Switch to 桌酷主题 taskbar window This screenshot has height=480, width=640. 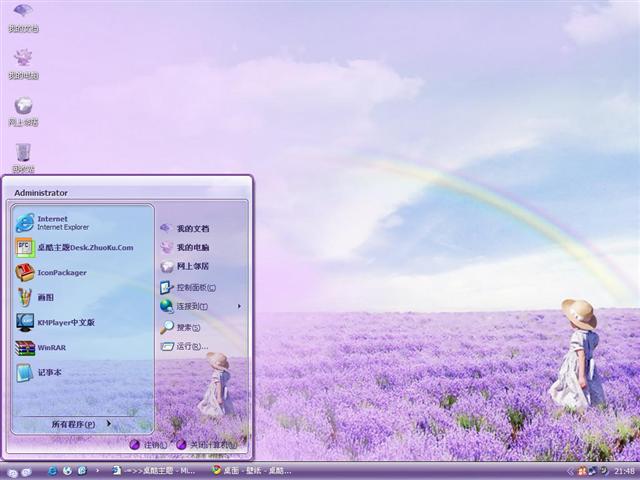tap(153, 471)
